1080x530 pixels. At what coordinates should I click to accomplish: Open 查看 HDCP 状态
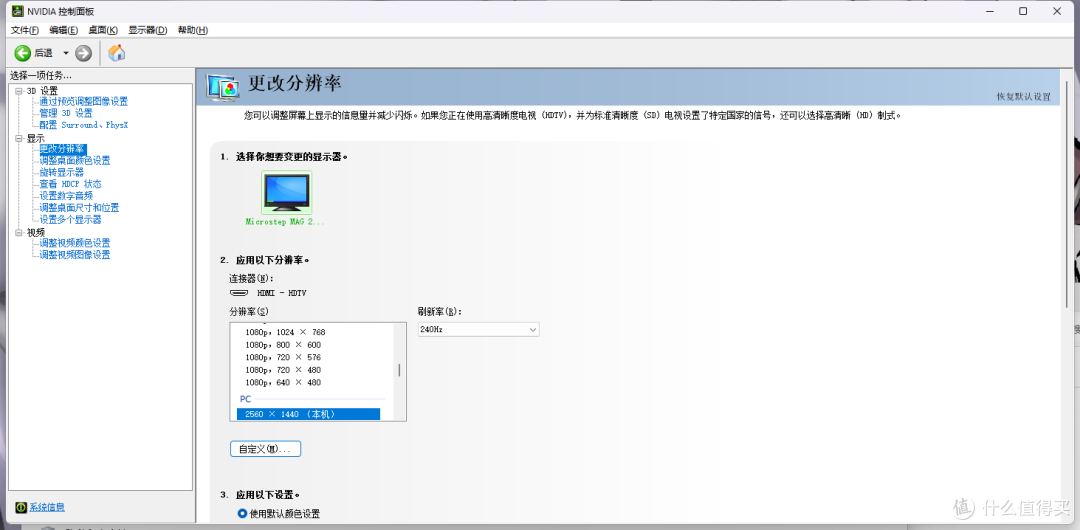click(x=70, y=184)
